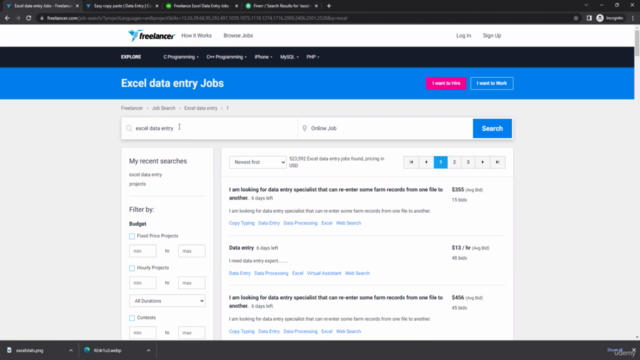Viewport: 640px width, 360px height.
Task: Open Chrome three-dot menu
Action: tap(633, 18)
